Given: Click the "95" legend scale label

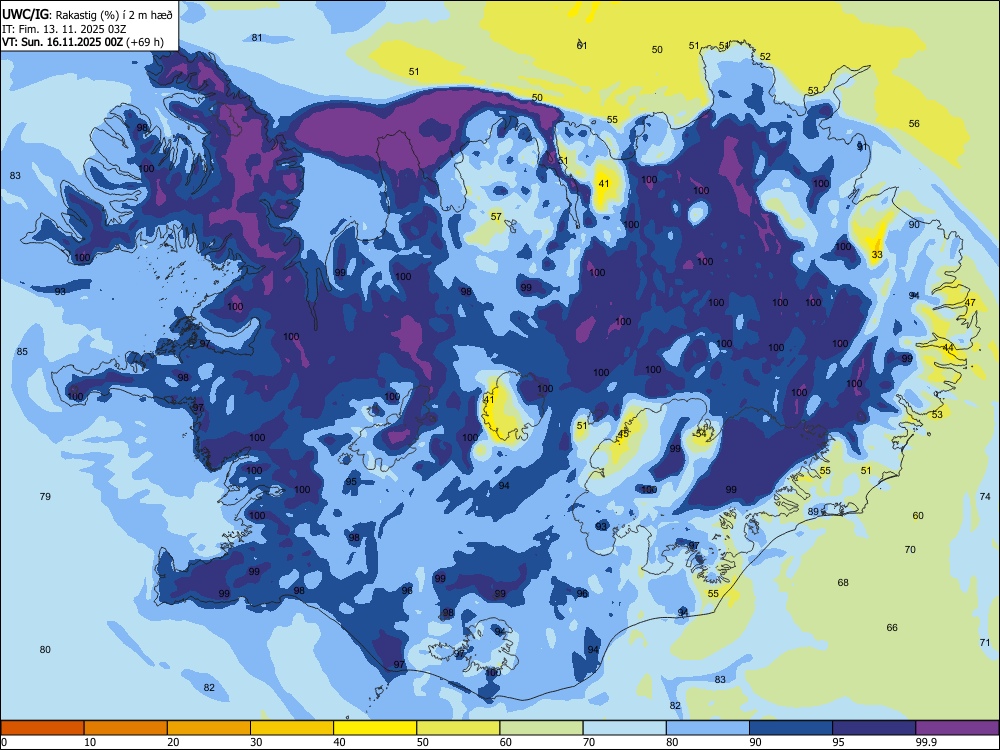Looking at the screenshot, I should [839, 742].
